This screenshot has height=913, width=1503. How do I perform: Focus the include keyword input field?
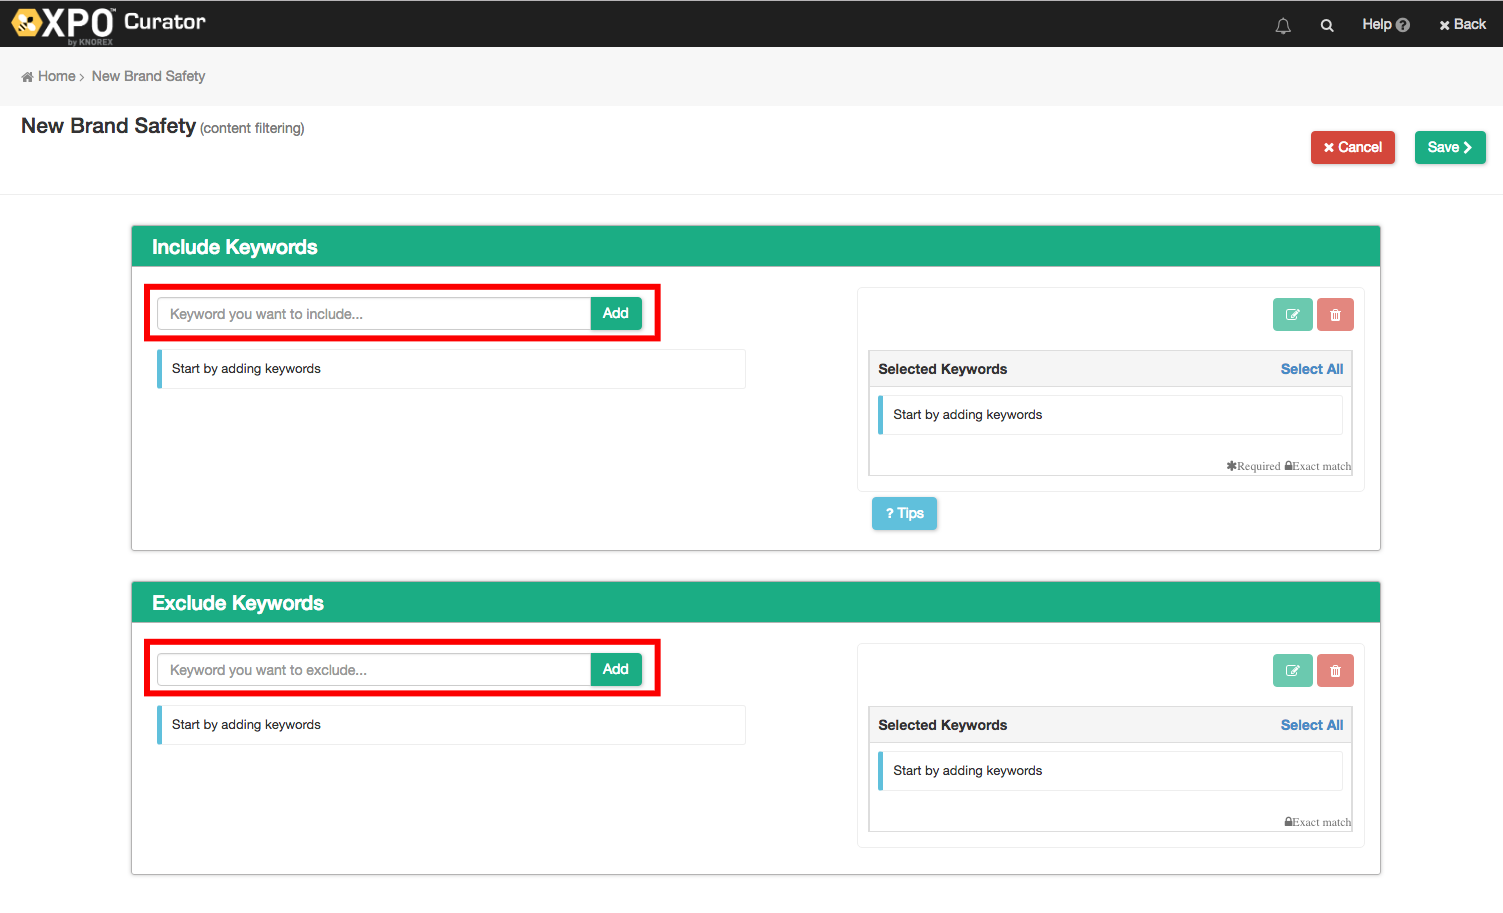click(373, 314)
